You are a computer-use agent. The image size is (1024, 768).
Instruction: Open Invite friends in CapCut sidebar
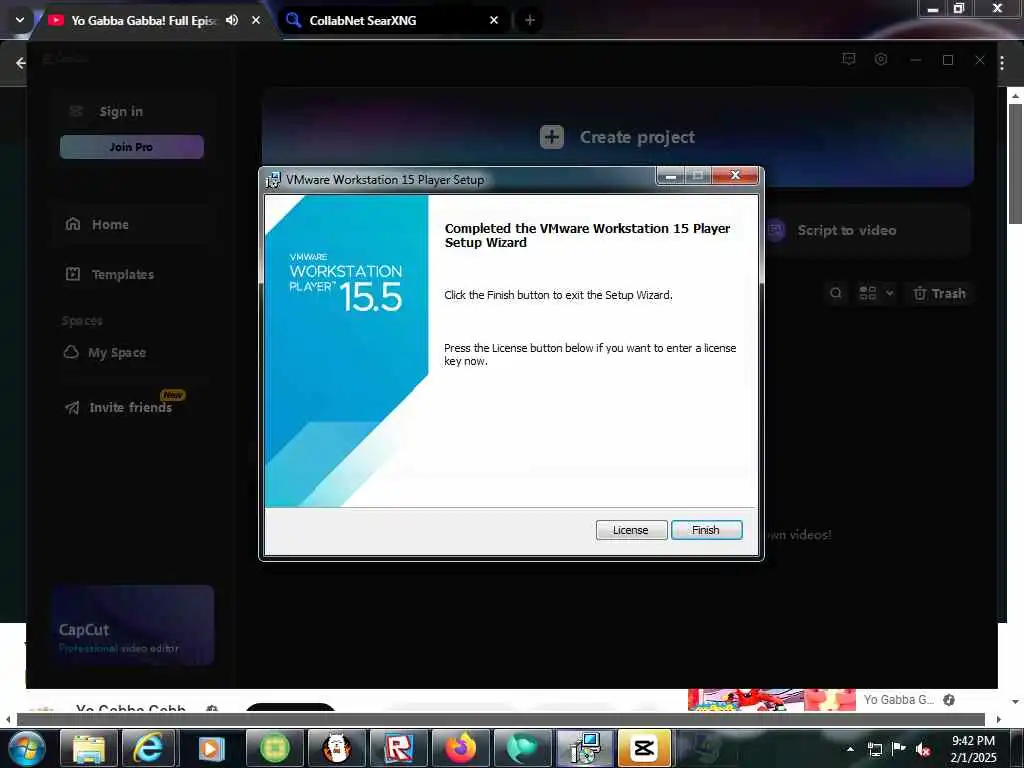click(x=130, y=408)
